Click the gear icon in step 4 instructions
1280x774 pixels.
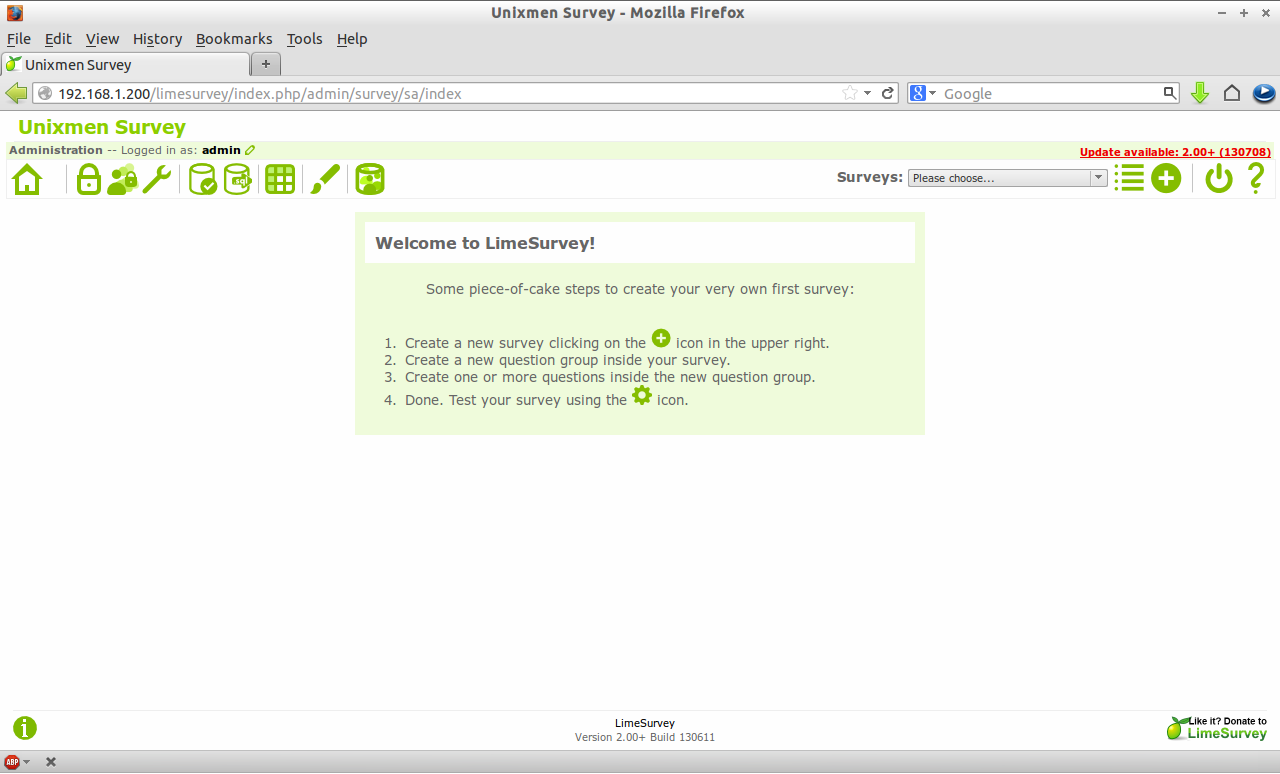pos(642,395)
